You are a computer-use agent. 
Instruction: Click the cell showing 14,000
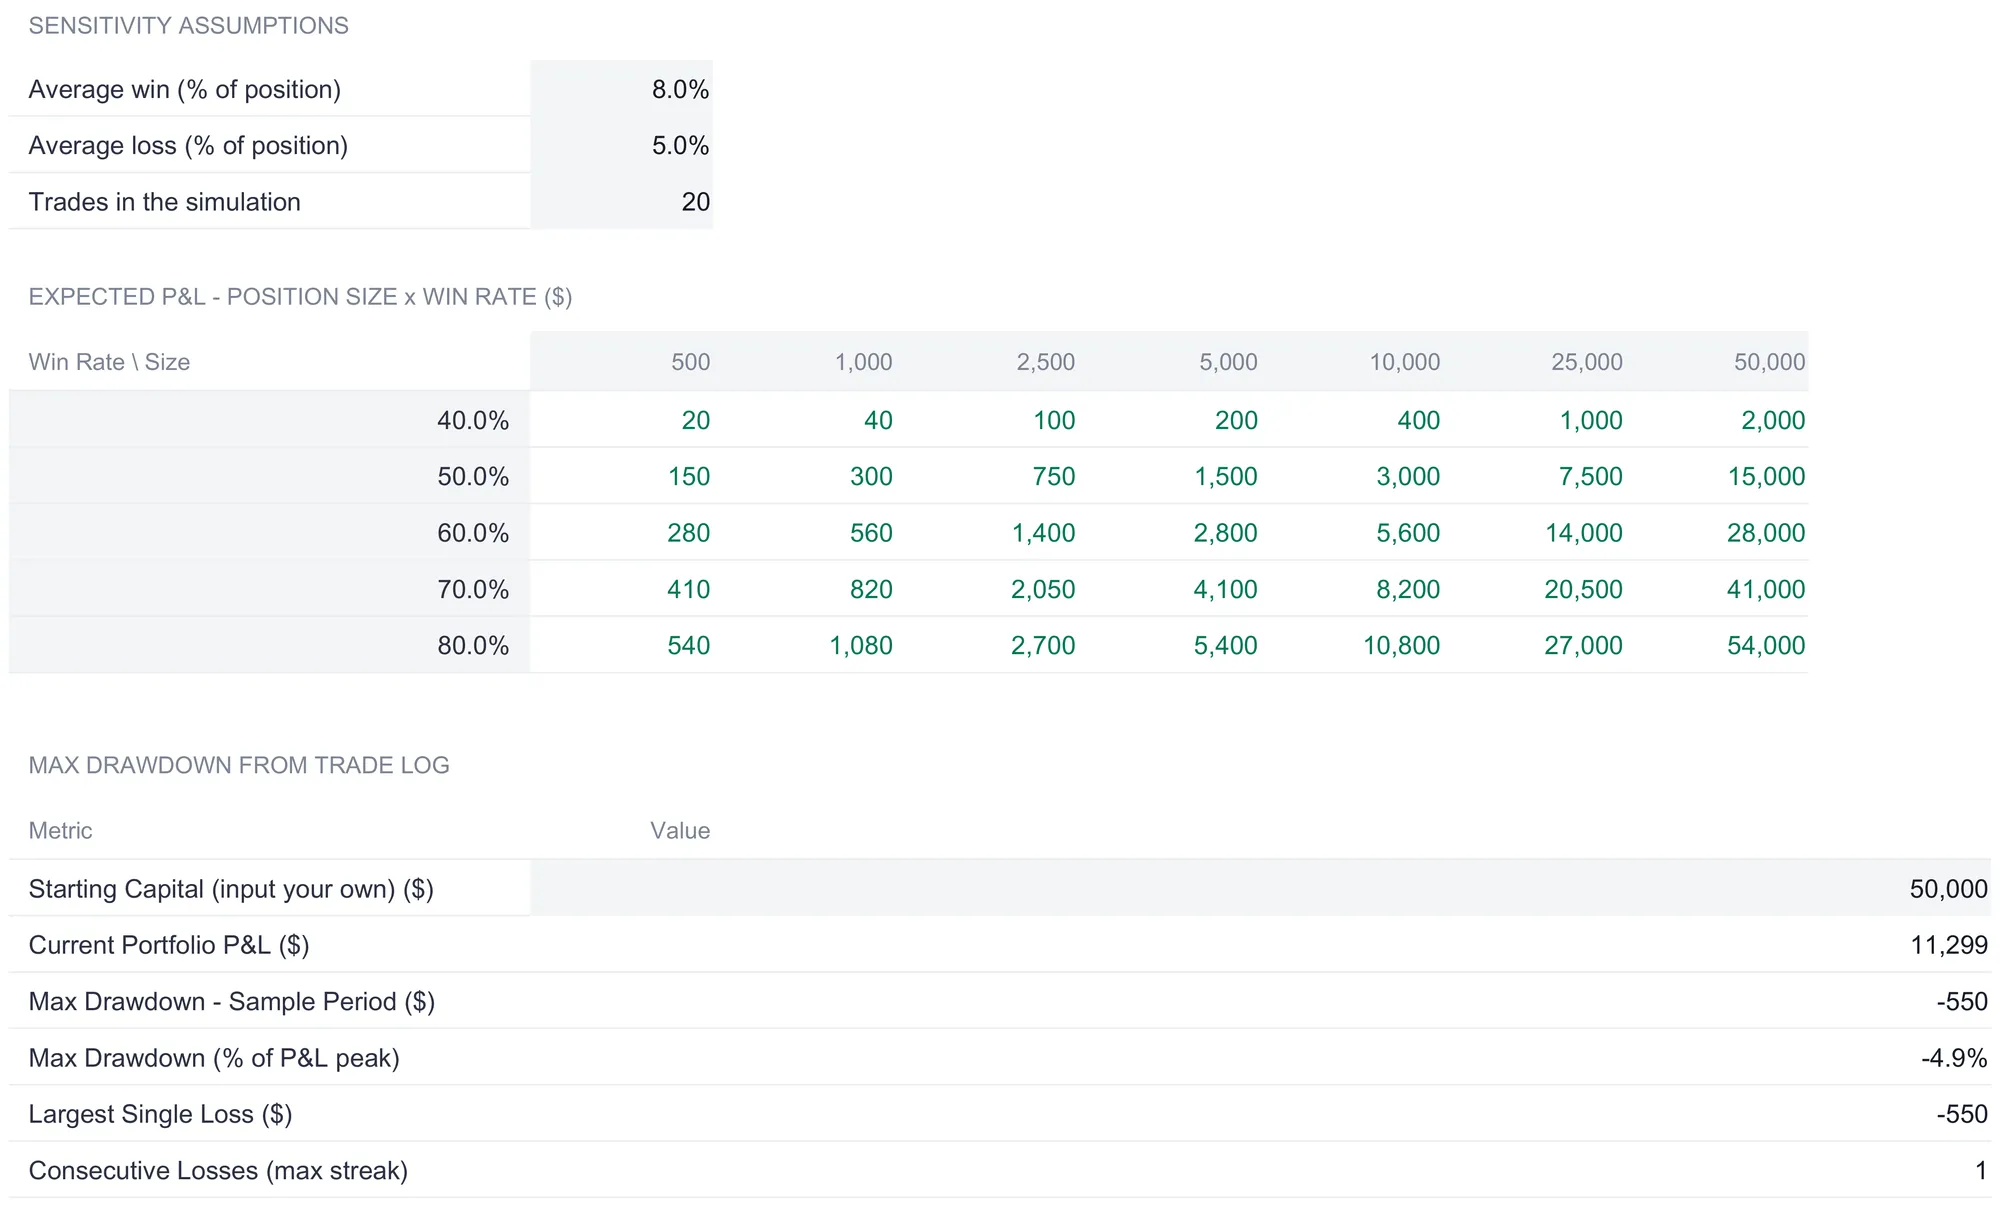(x=1584, y=532)
